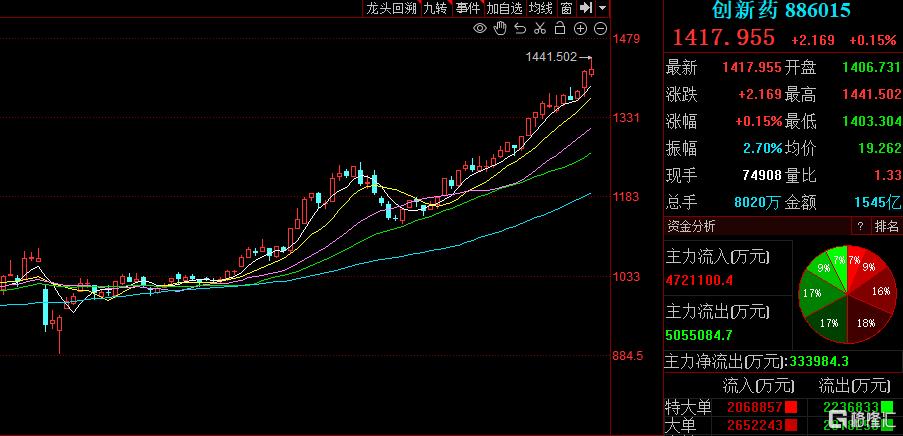Zoom out with the minus circle icon

point(600,28)
